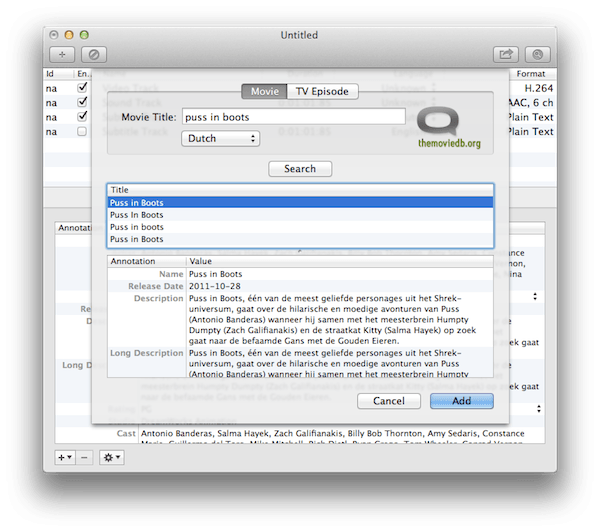Image resolution: width=600 pixels, height=532 pixels.
Task: Click the delete track toolbar icon
Action: [x=94, y=55]
